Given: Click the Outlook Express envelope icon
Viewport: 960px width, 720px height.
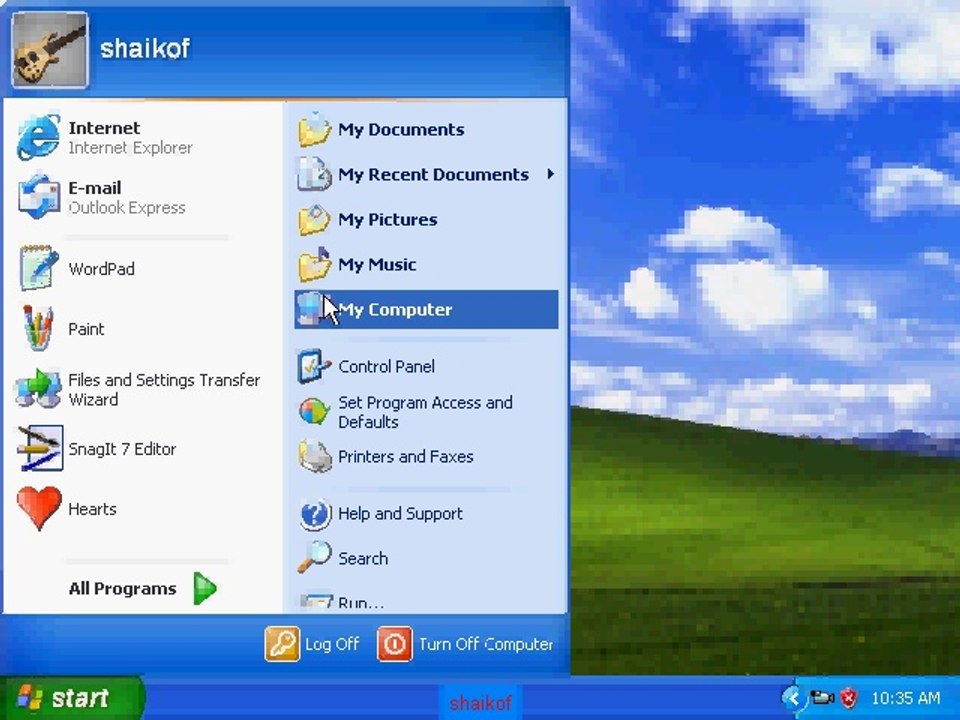Looking at the screenshot, I should point(39,196).
